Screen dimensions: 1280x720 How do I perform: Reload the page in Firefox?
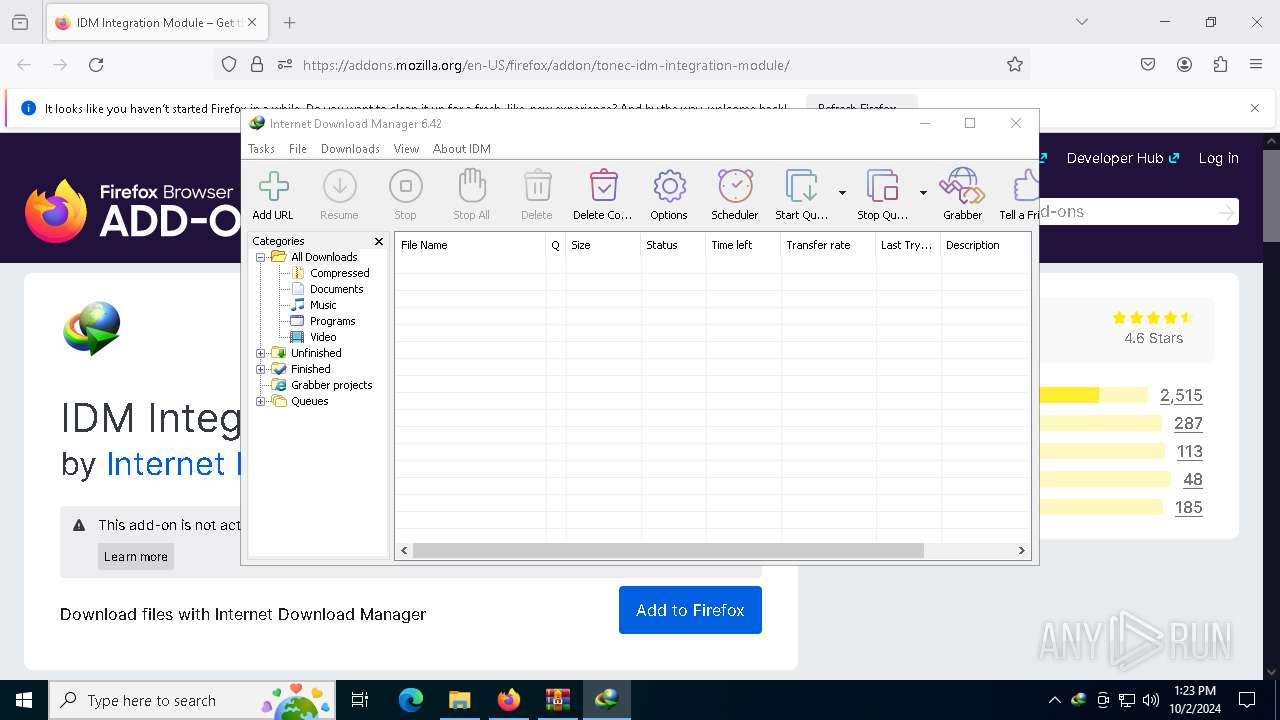pyautogui.click(x=96, y=65)
